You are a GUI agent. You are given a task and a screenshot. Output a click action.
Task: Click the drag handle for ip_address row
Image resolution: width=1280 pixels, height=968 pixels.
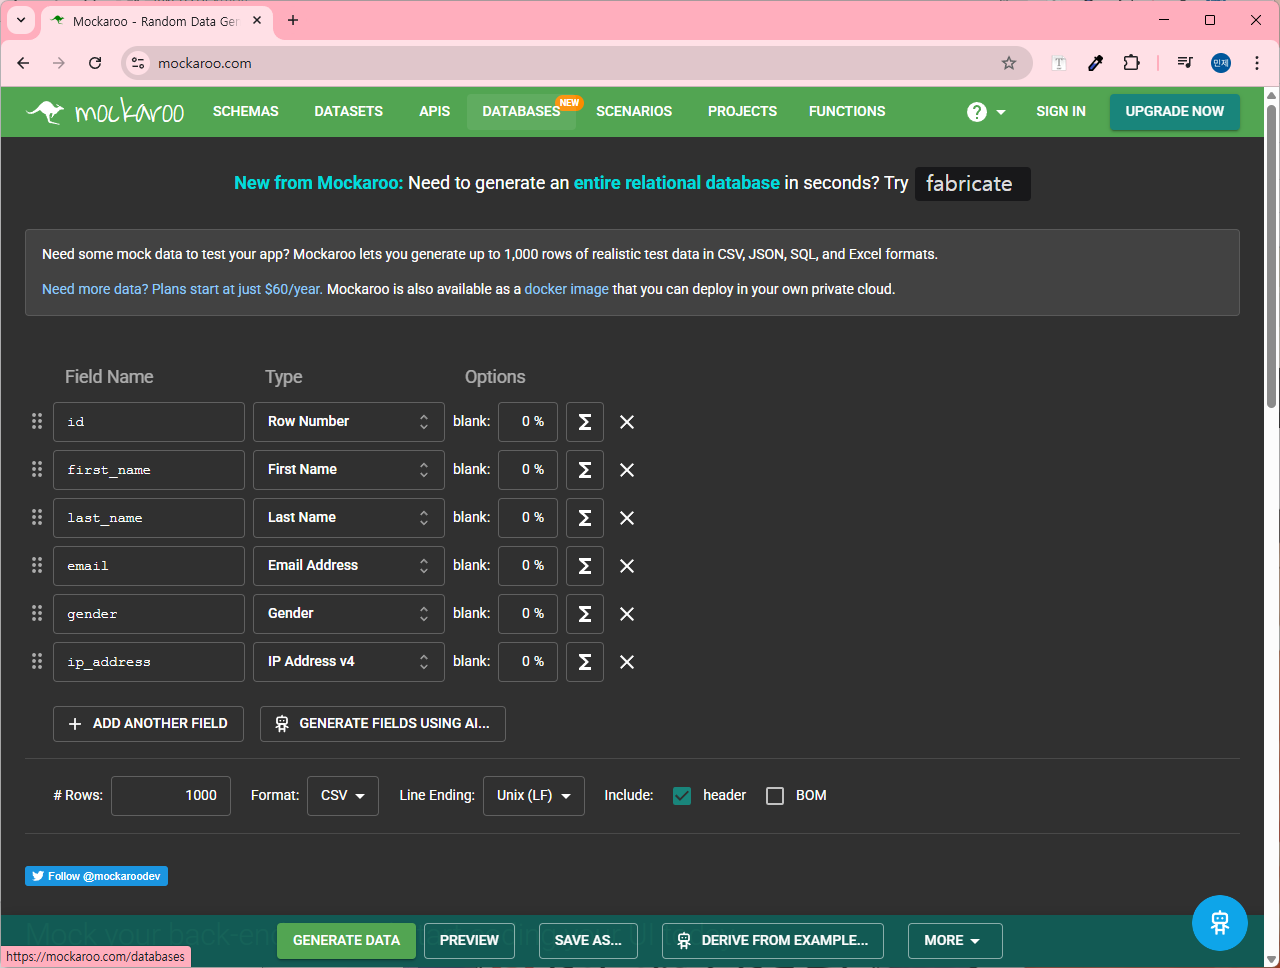point(37,661)
